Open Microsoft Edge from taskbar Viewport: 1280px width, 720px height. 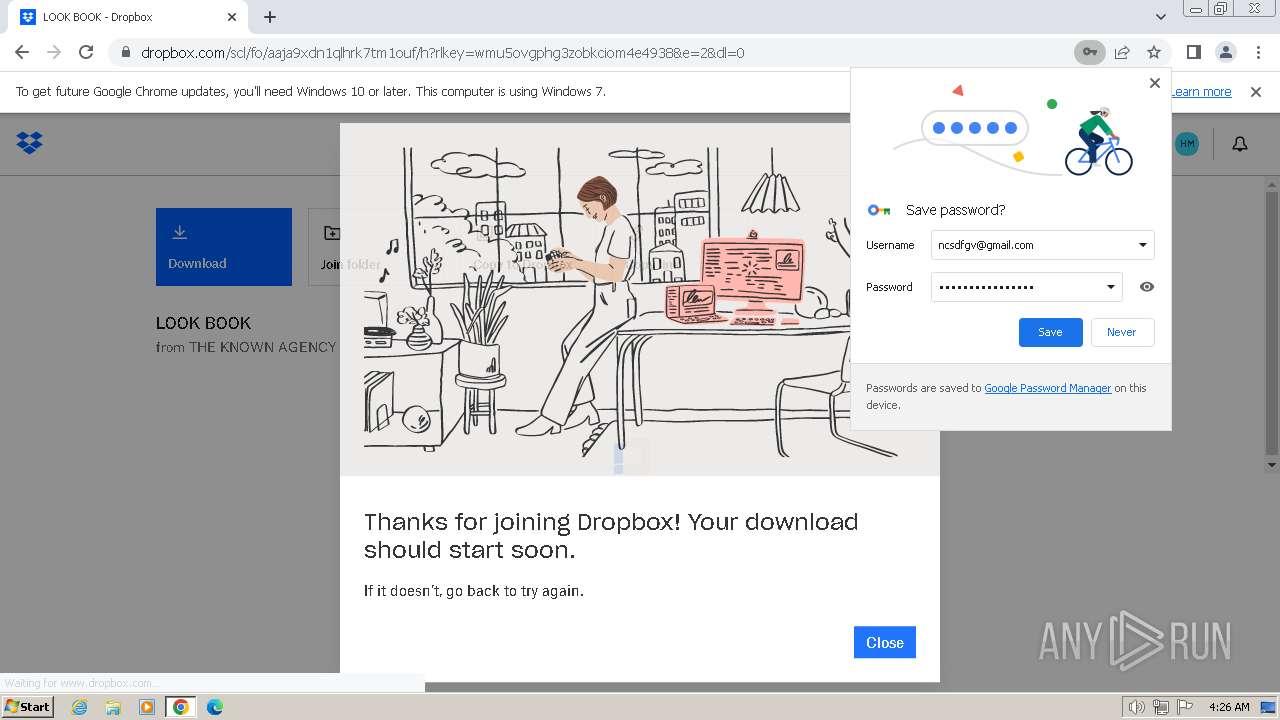214,707
